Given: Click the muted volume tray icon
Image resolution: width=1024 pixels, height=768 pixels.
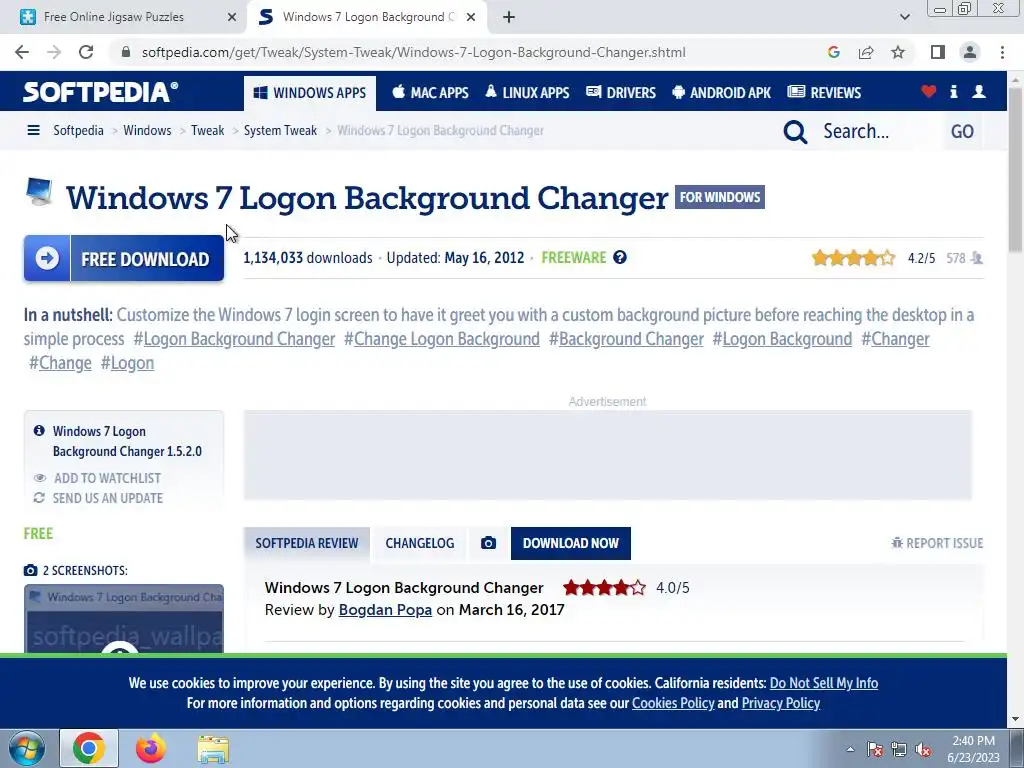Looking at the screenshot, I should (923, 749).
